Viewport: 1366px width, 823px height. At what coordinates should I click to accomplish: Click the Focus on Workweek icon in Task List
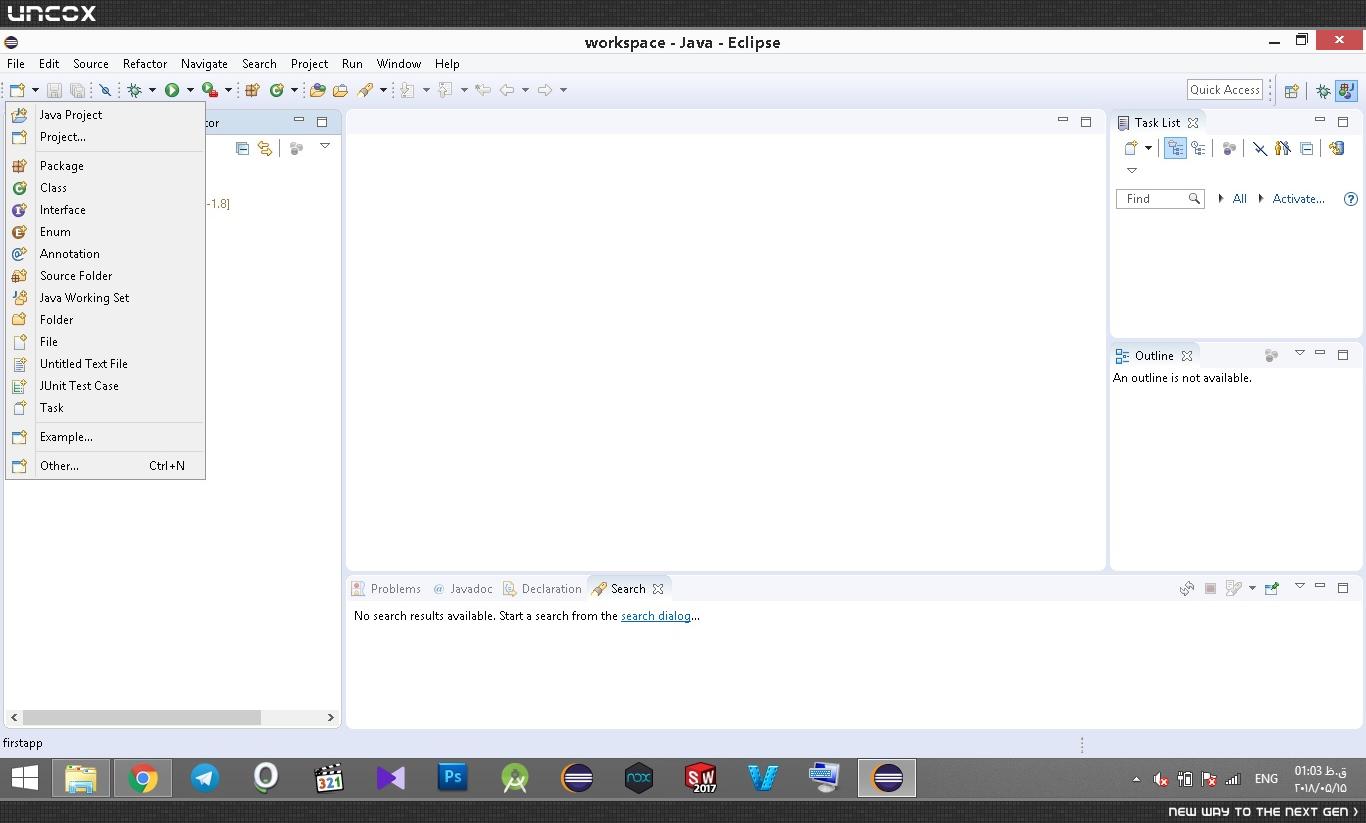tap(1229, 148)
